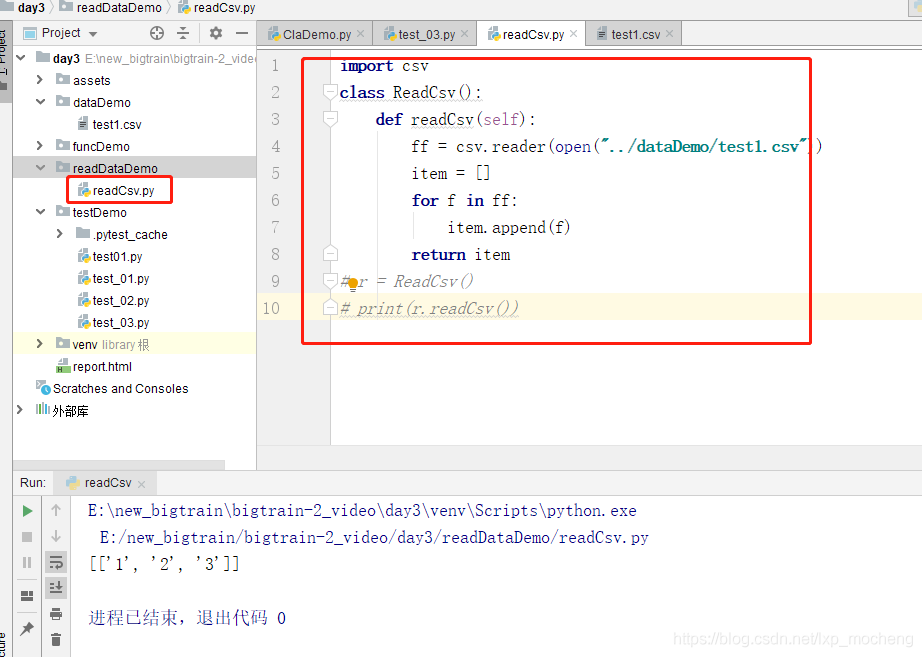The height and width of the screenshot is (657, 922).
Task: Toggle scroll to end in console
Action: point(56,588)
